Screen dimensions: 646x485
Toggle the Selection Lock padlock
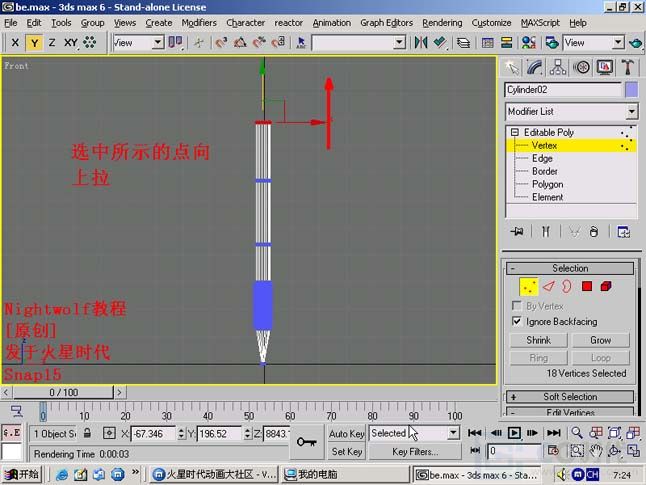[87, 433]
